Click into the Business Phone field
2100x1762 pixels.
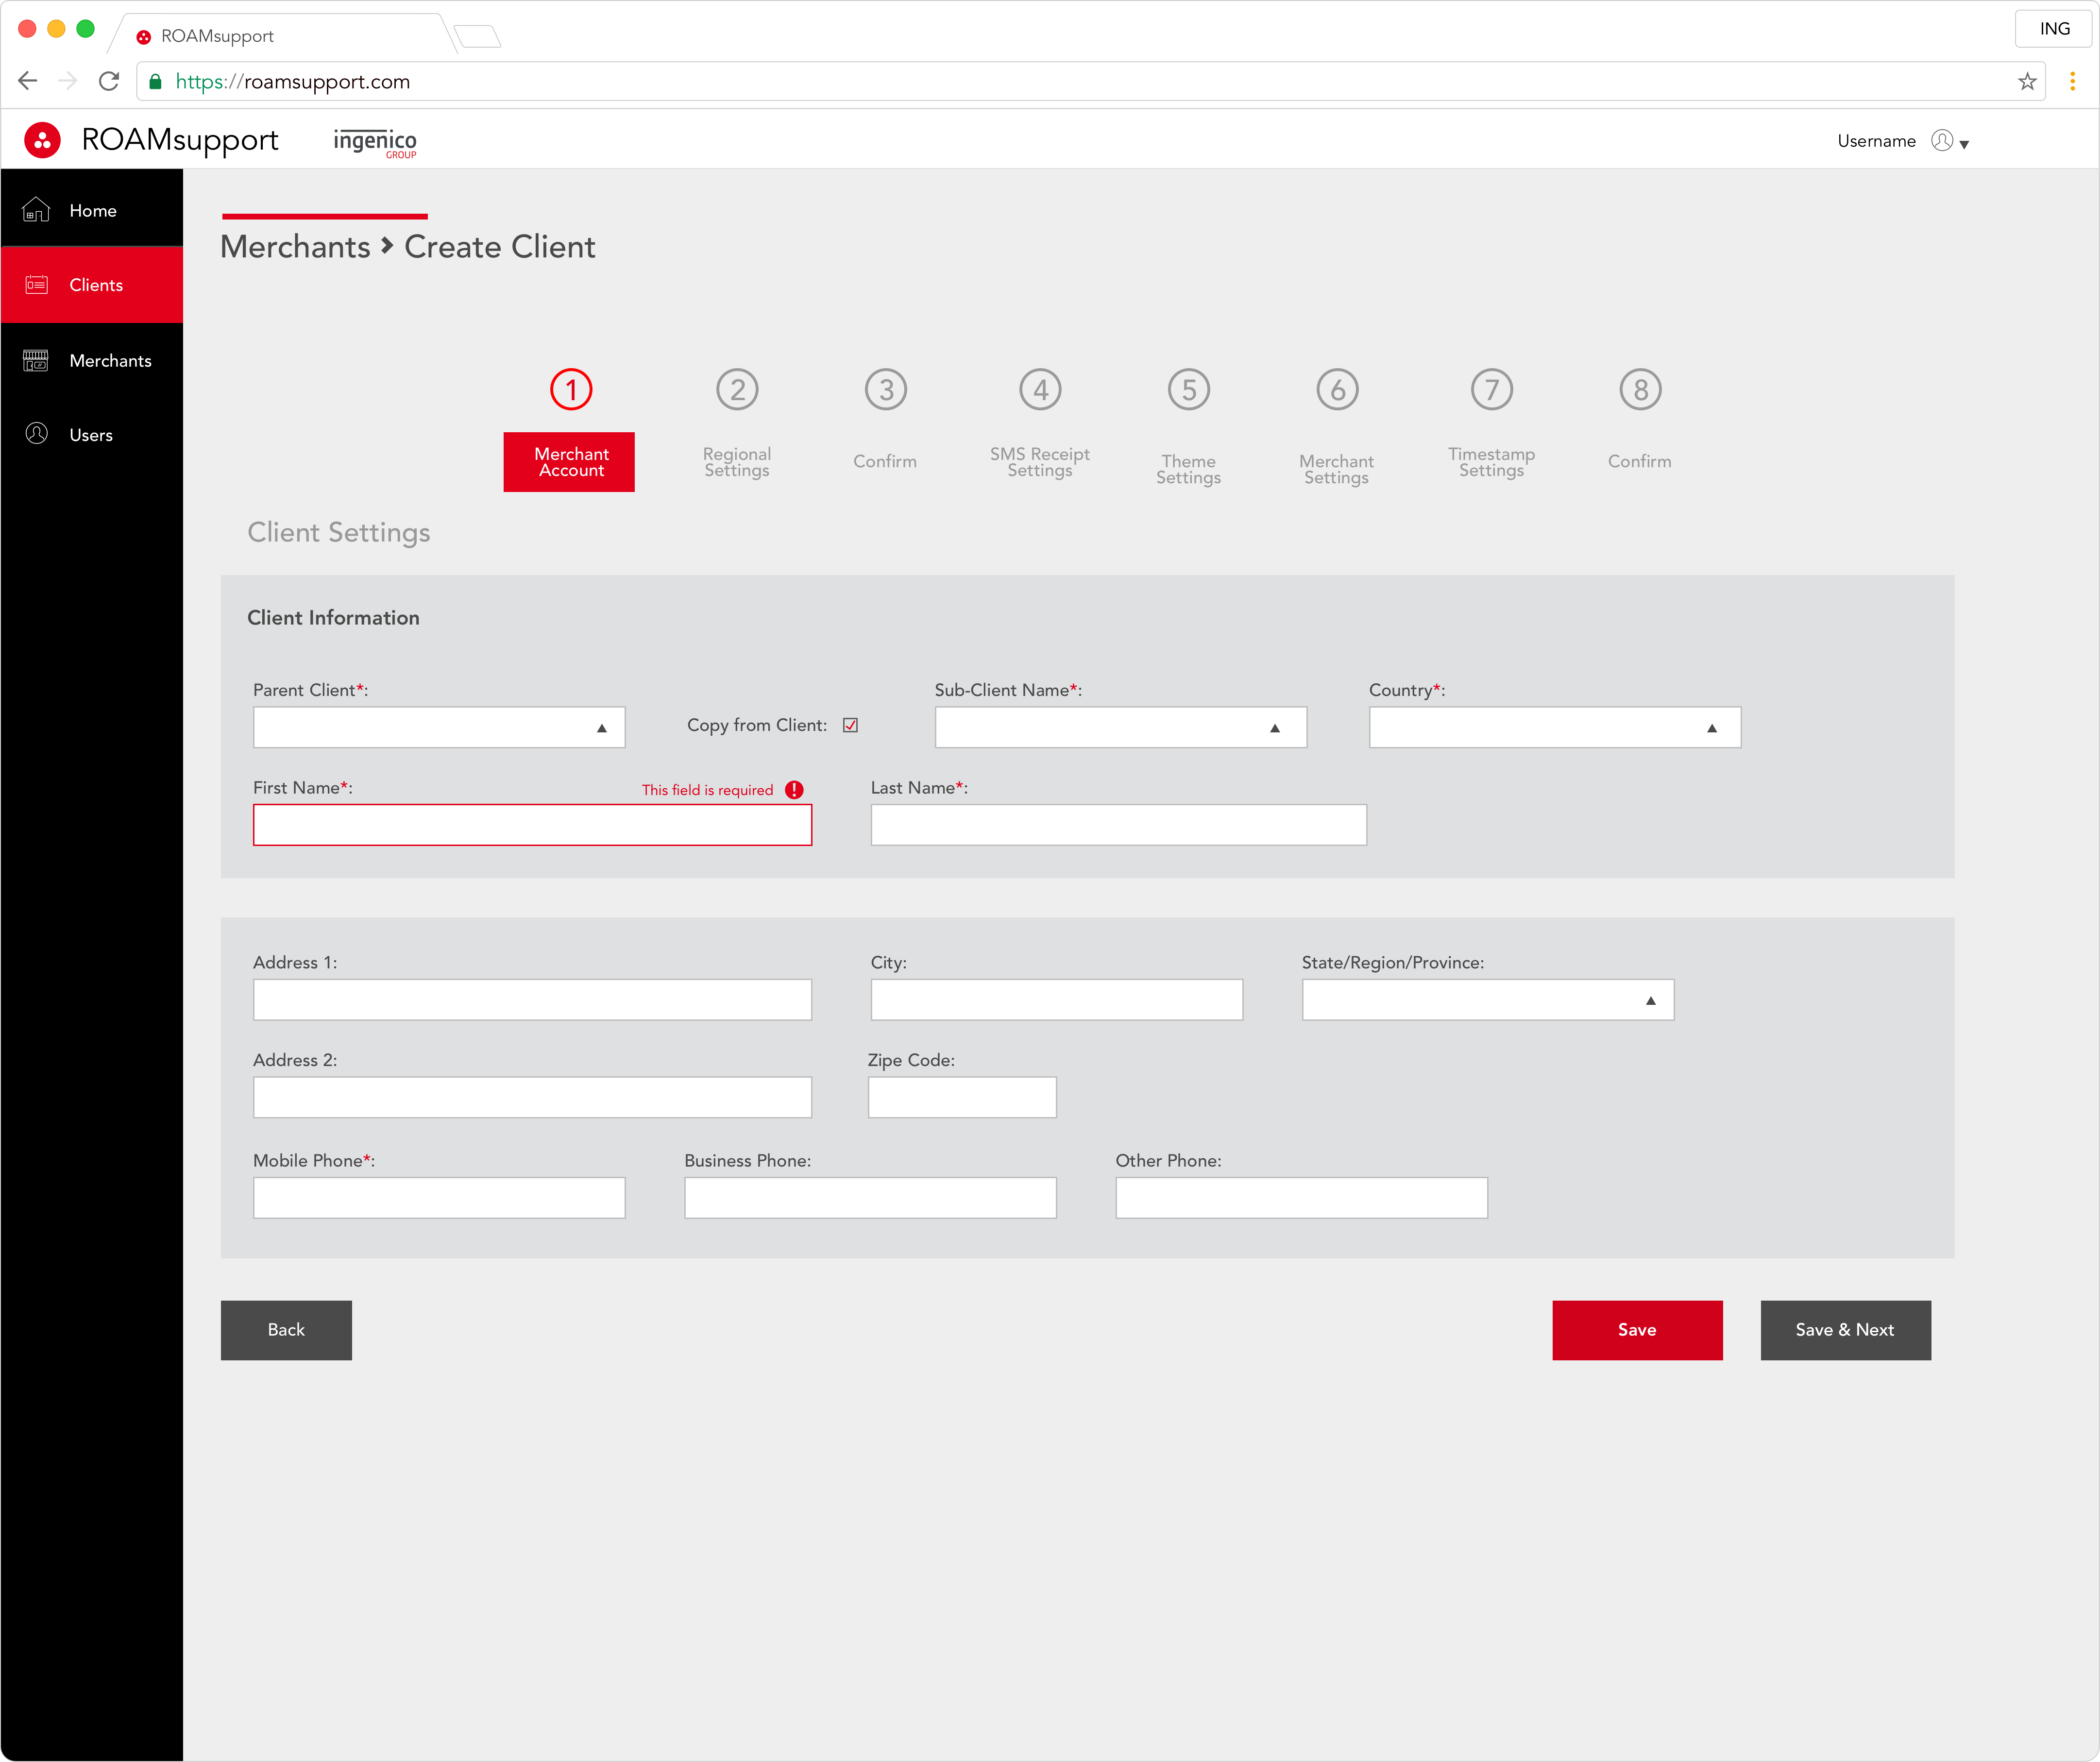pyautogui.click(x=870, y=1198)
